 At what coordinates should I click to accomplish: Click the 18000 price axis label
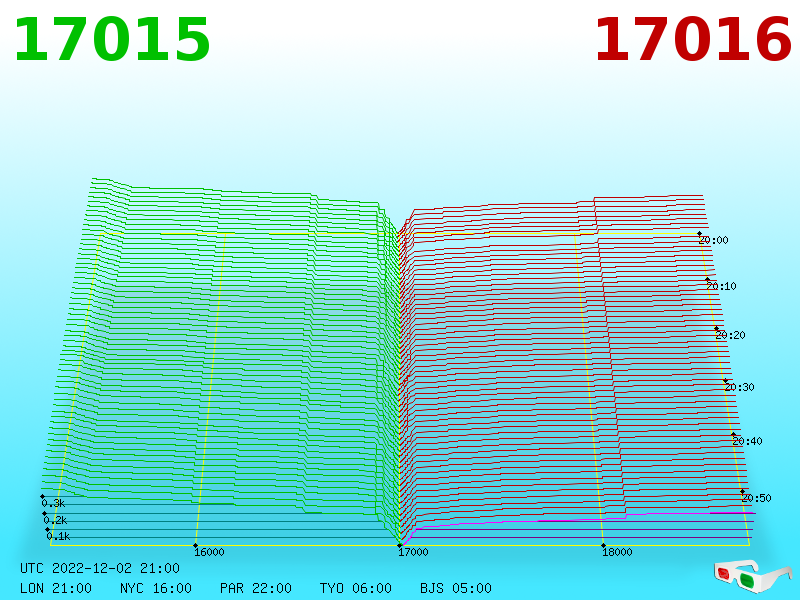click(x=617, y=552)
